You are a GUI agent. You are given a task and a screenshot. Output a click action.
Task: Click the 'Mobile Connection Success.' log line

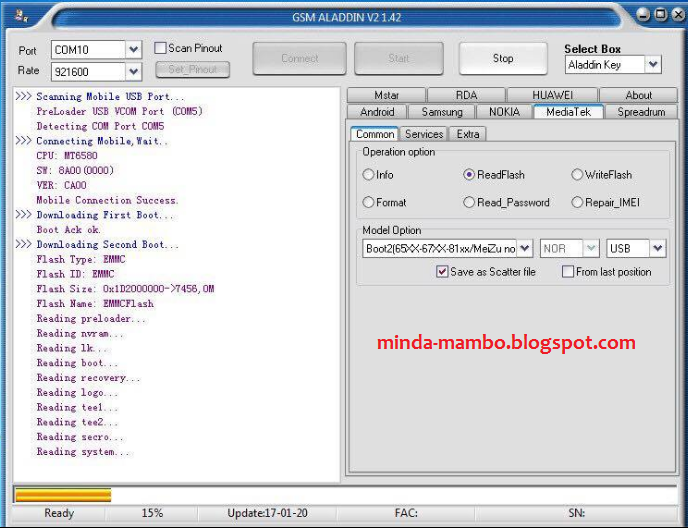click(108, 200)
